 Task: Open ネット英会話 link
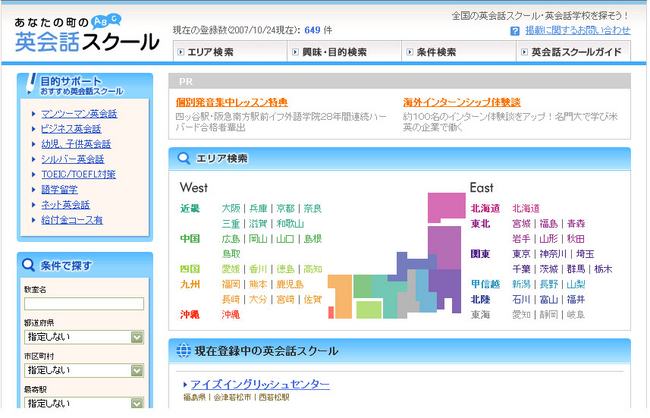(65, 205)
